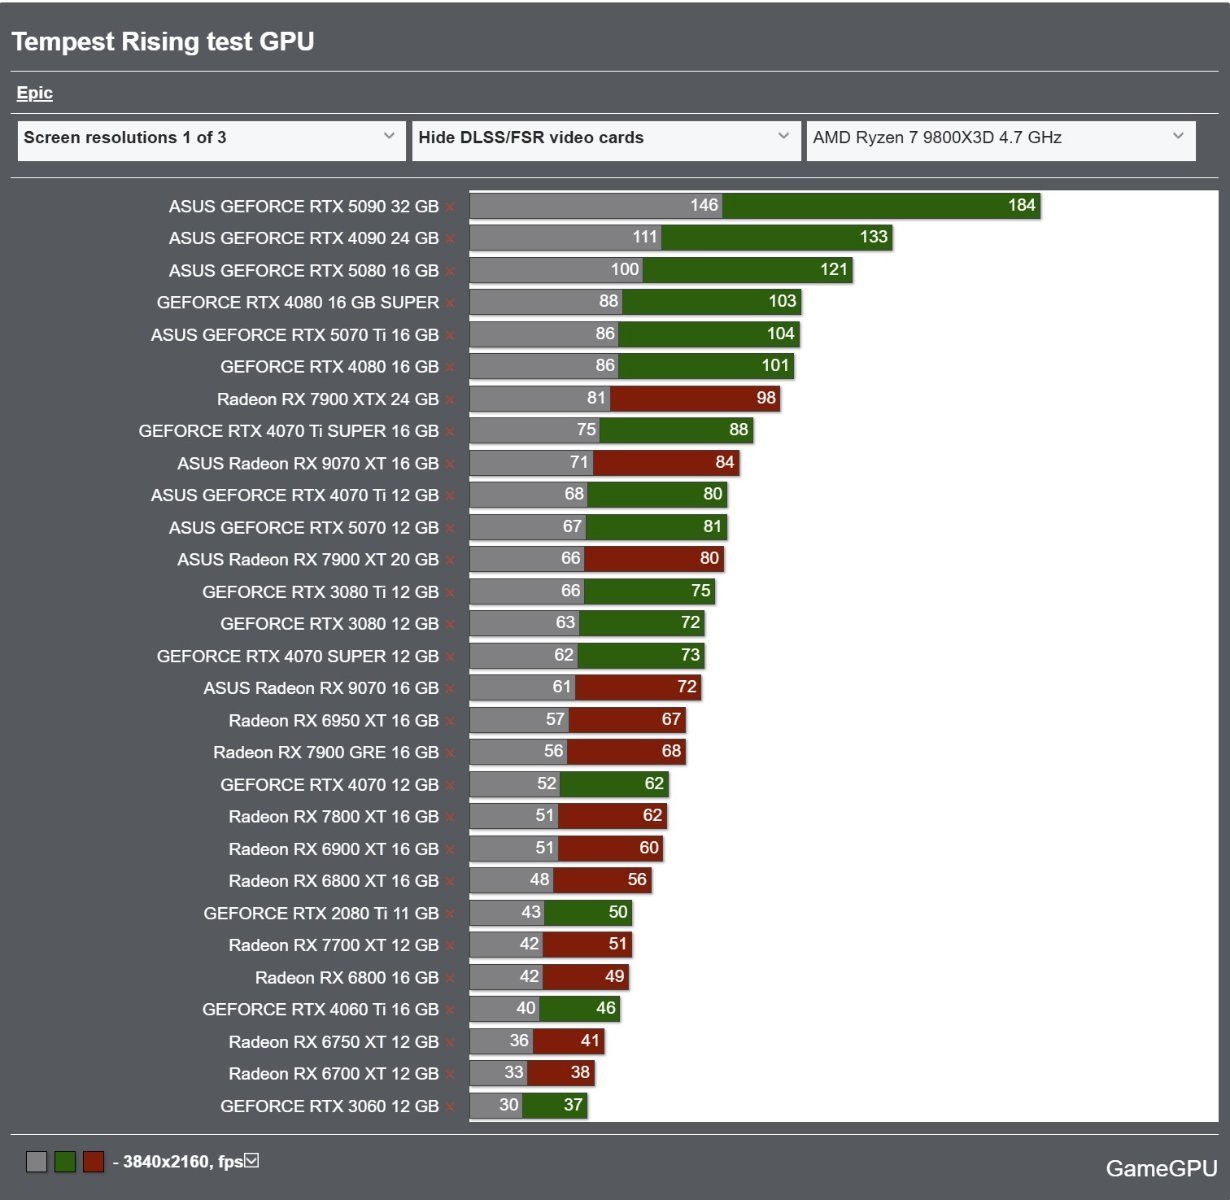The width and height of the screenshot is (1230, 1200).
Task: Remove ASUS GEFORCE RTX 5090 32 GB via red x
Action: click(451, 207)
